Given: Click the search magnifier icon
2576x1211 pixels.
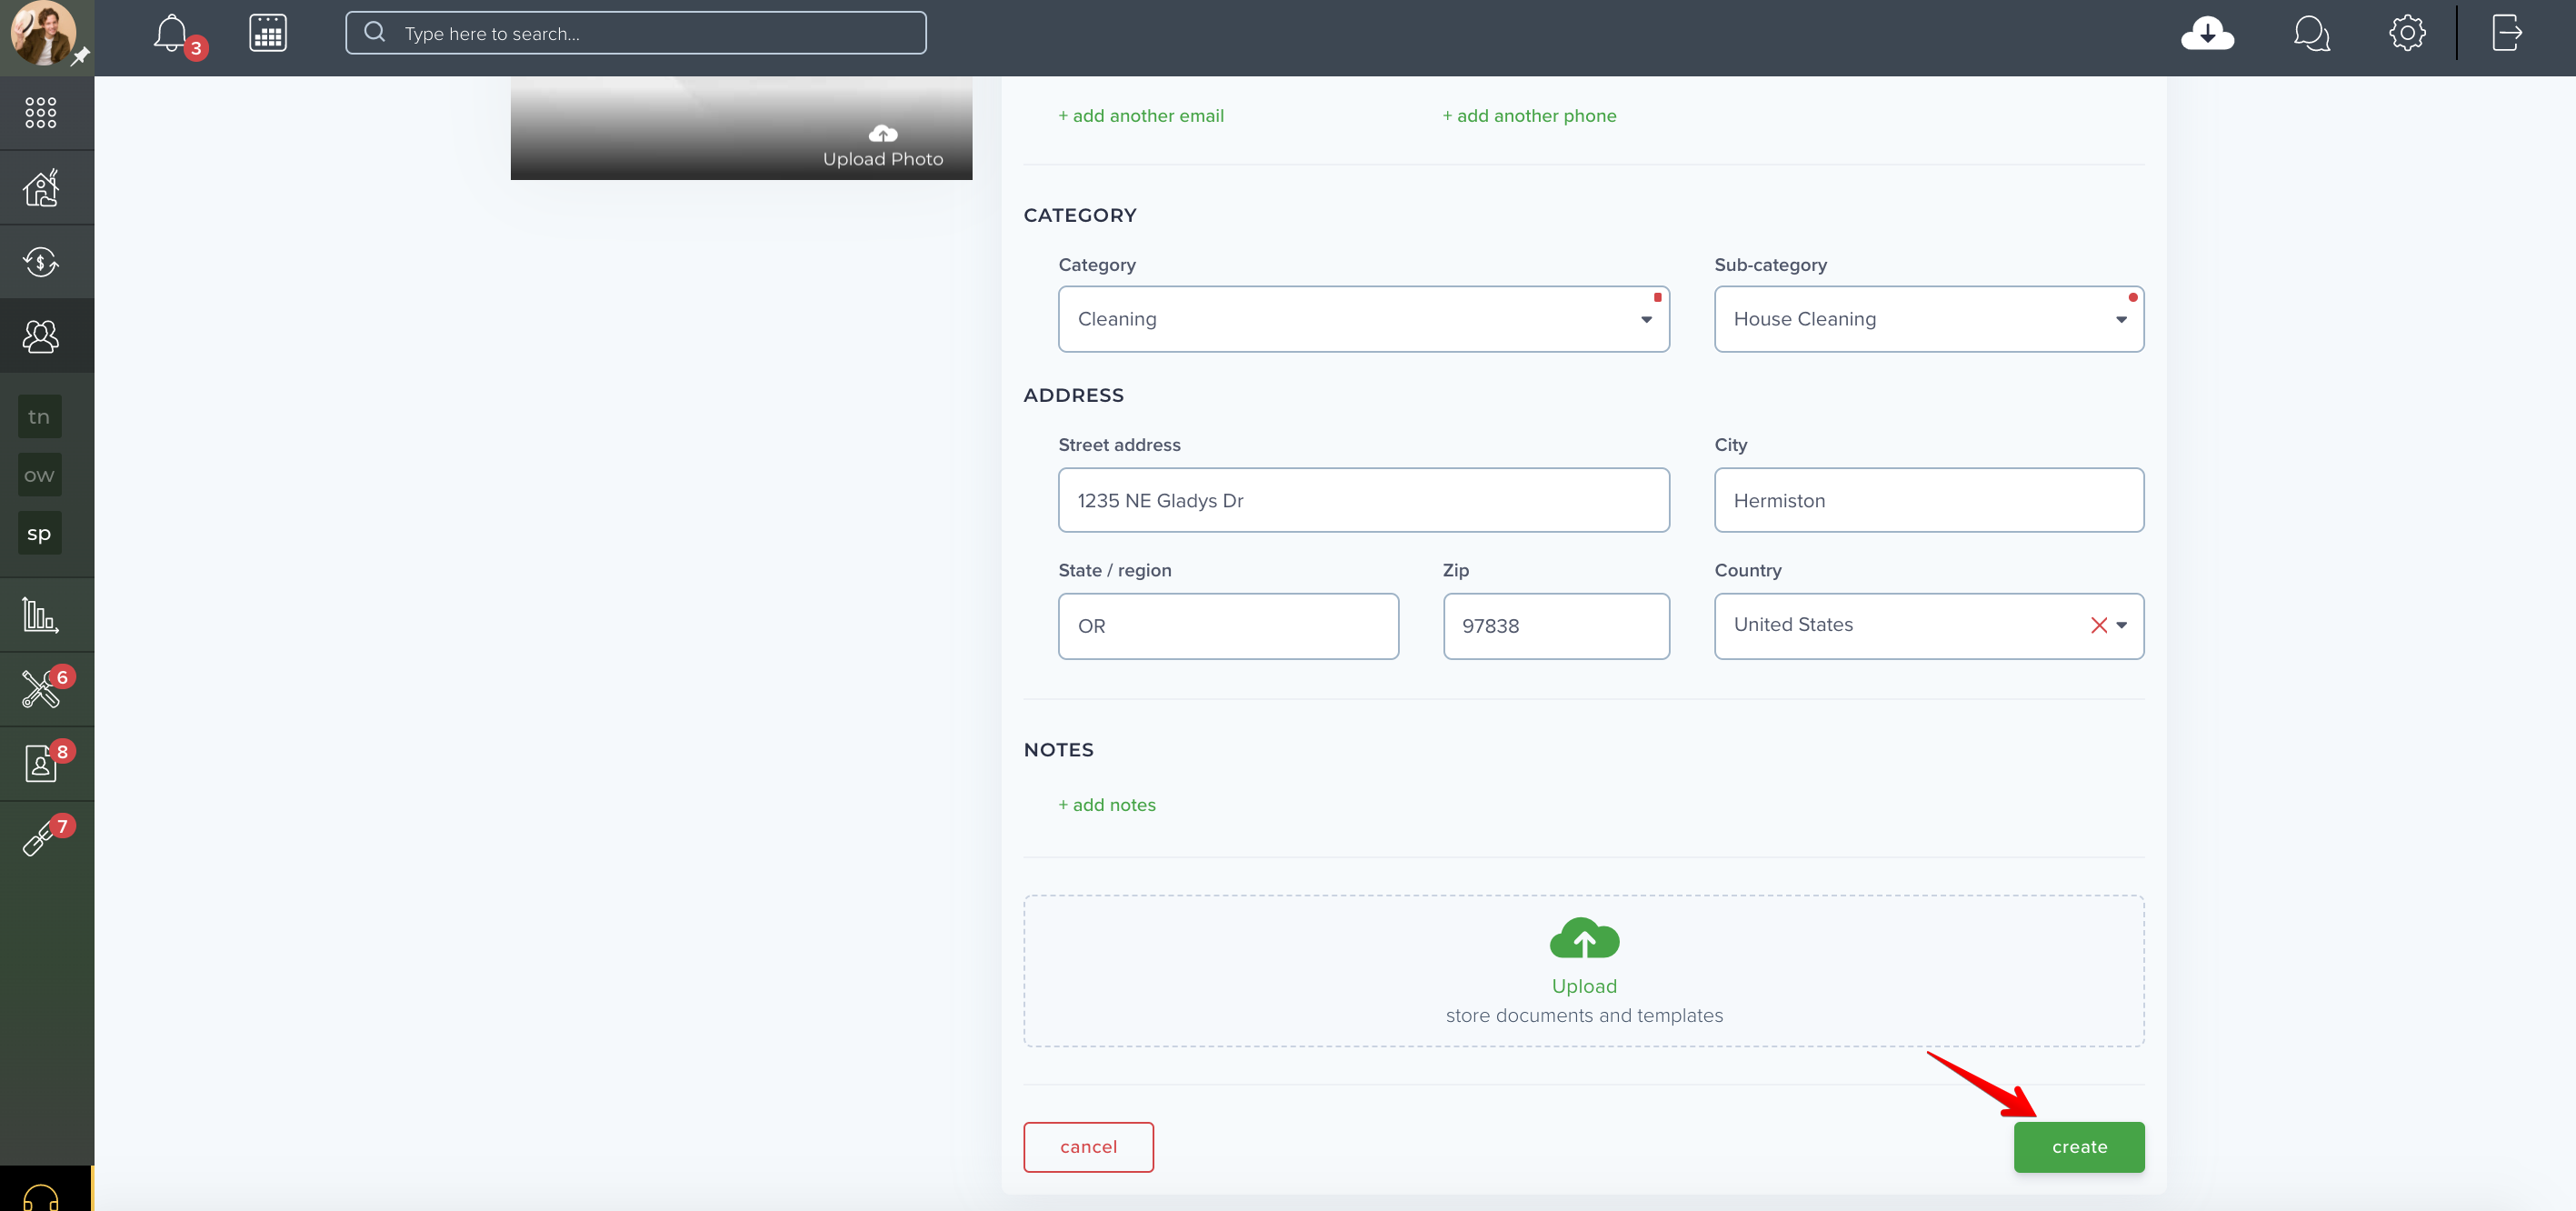Looking at the screenshot, I should coord(375,32).
